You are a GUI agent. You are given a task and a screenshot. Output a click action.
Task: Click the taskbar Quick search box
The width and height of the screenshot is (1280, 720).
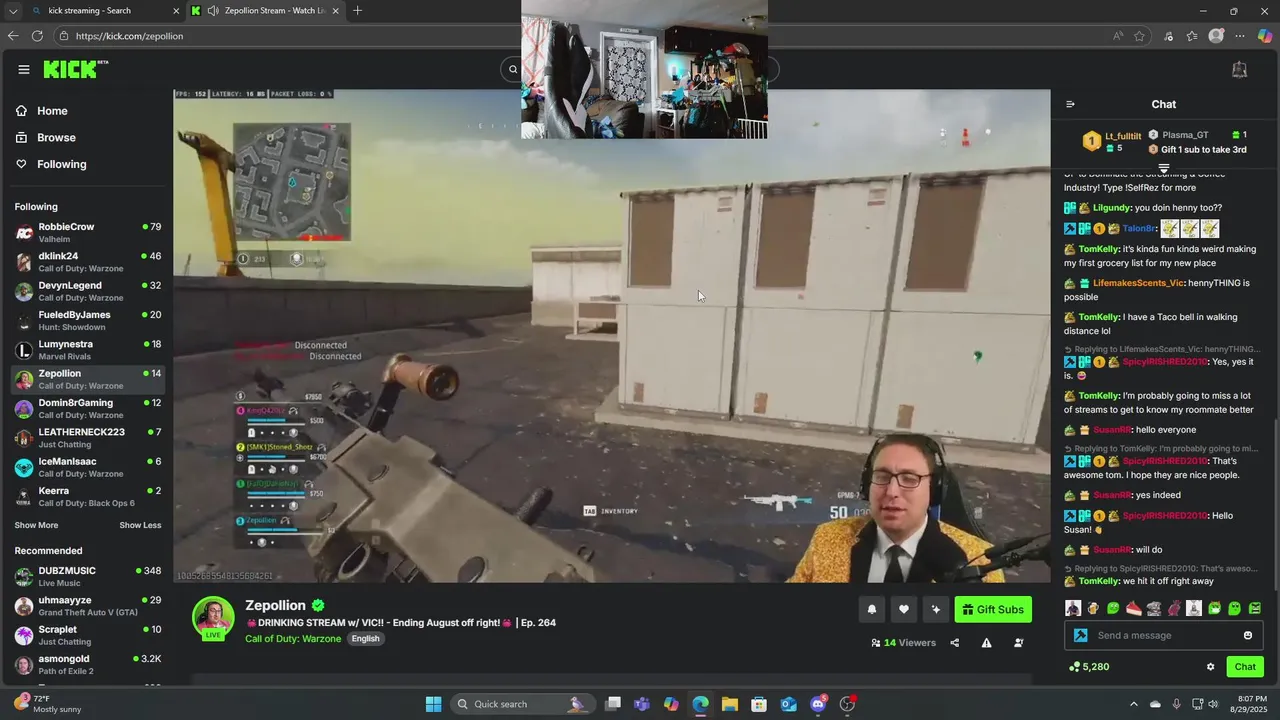click(522, 704)
